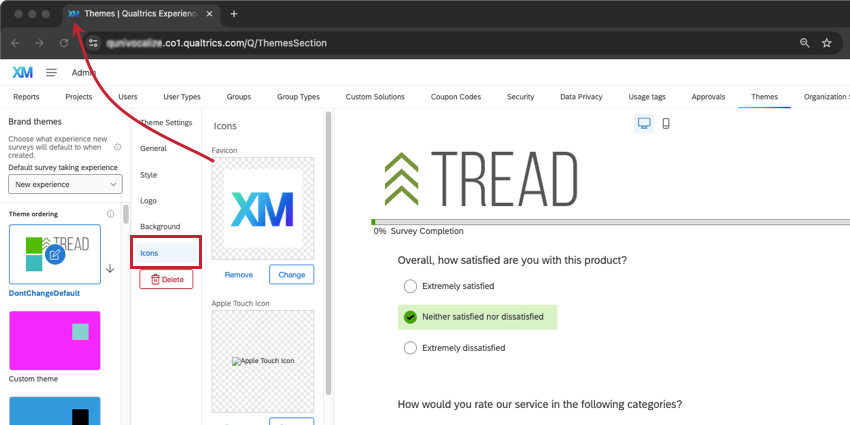
Task: Open Default survey taking experience dropdown
Action: (66, 184)
